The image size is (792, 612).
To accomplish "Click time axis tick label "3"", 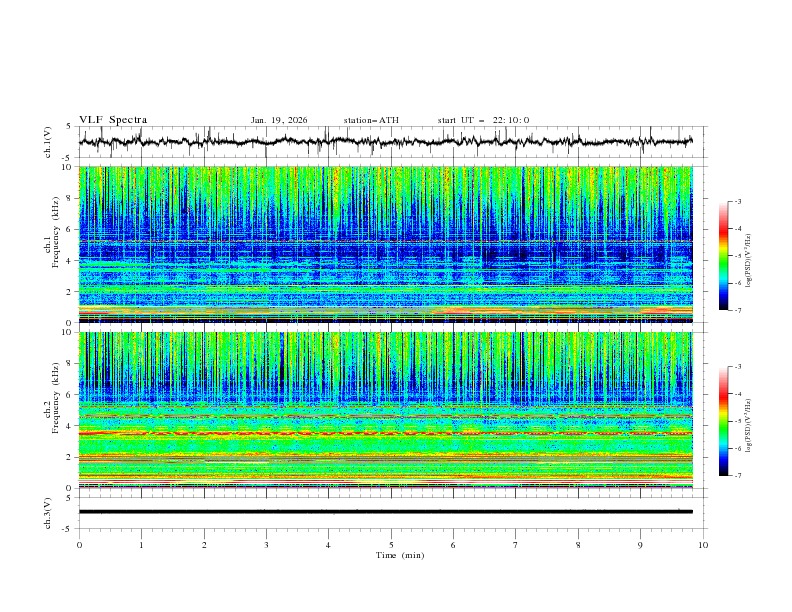I will (266, 545).
